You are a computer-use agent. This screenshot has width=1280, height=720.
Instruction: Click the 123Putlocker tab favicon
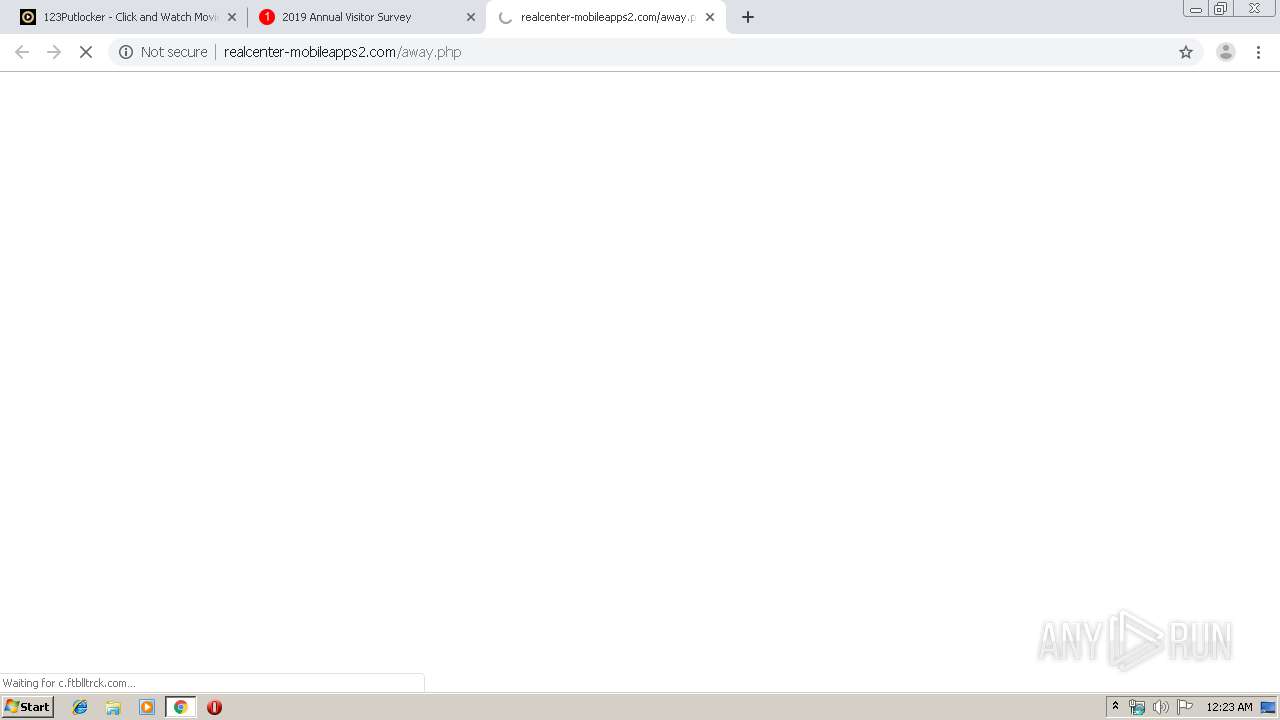click(28, 17)
